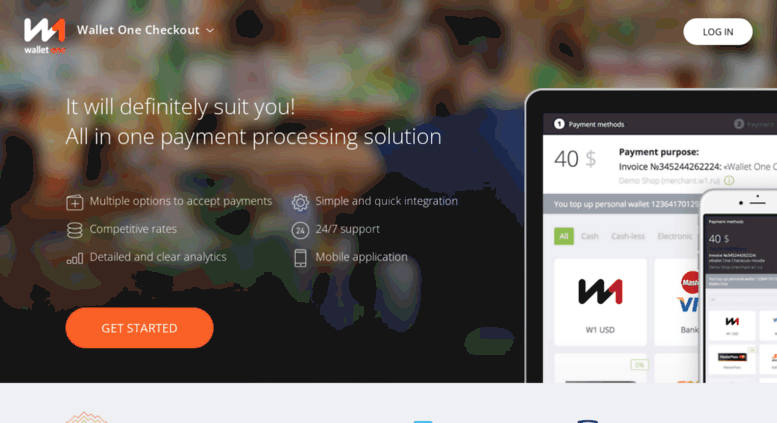Click the LOG IN button
The width and height of the screenshot is (777, 423).
pos(718,32)
